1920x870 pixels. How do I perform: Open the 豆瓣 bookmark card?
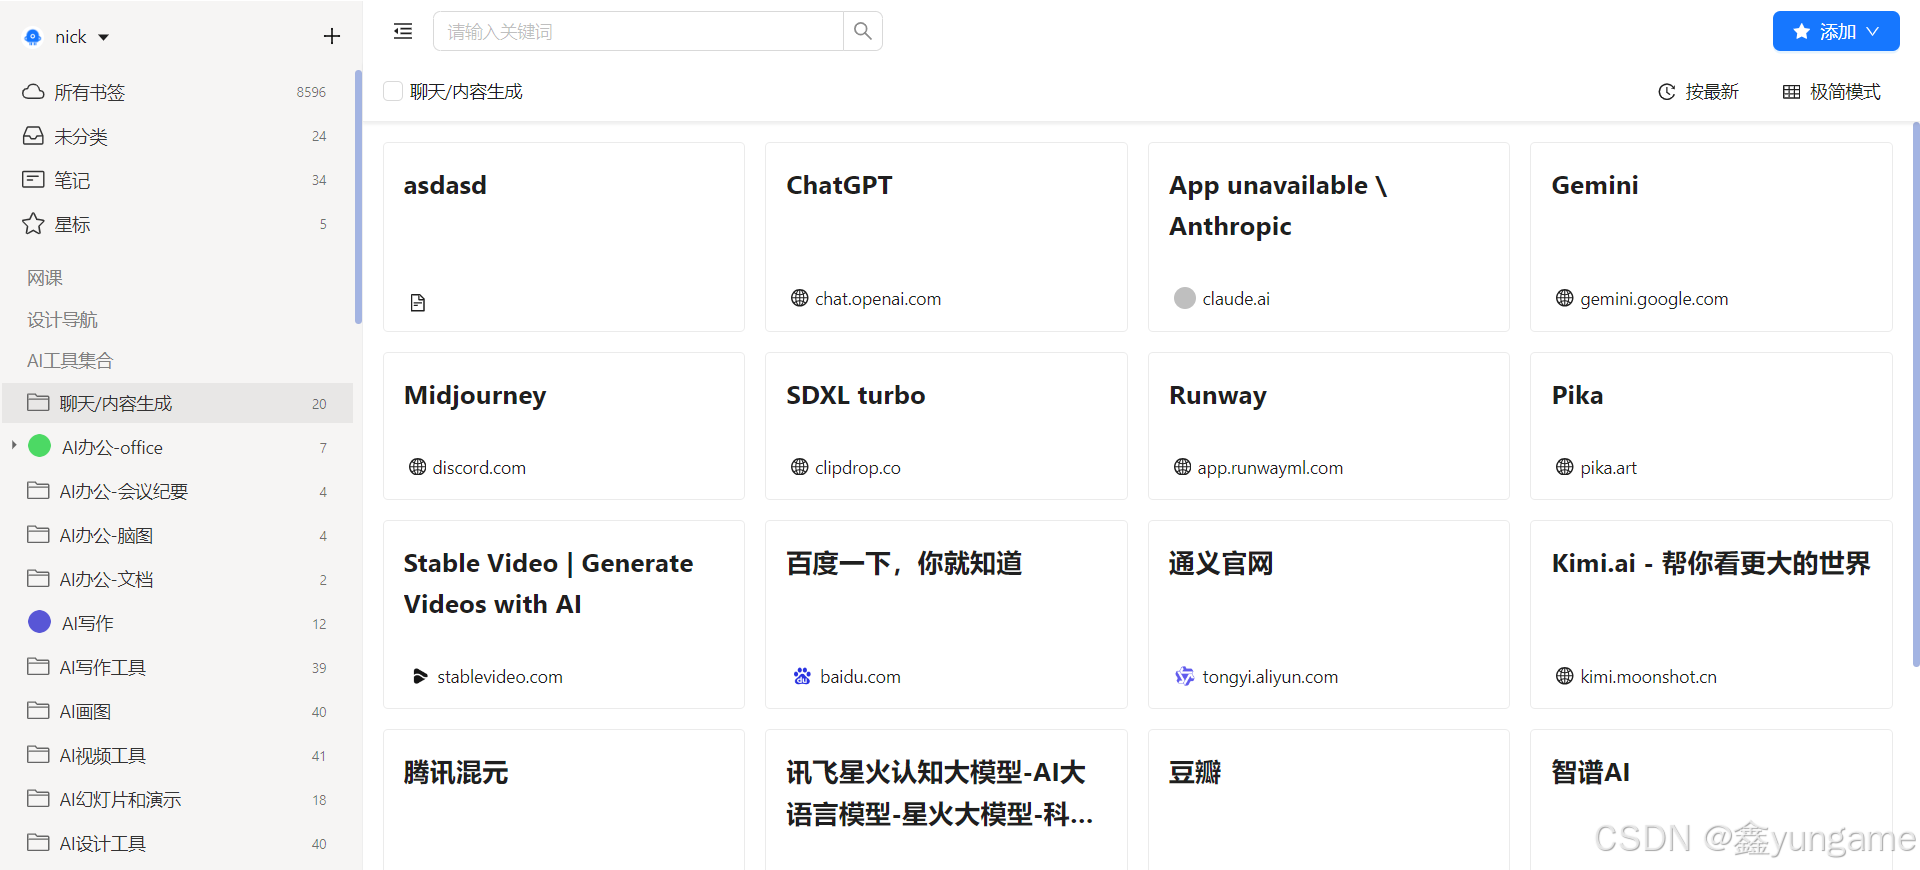click(1329, 800)
